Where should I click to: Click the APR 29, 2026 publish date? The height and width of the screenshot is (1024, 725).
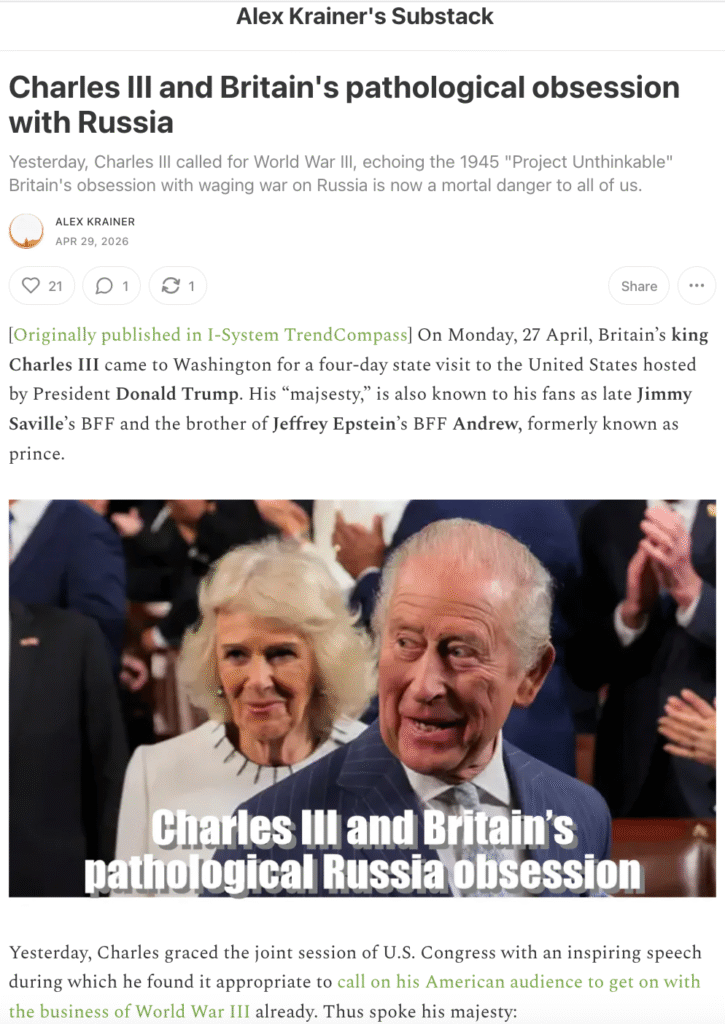coord(92,241)
